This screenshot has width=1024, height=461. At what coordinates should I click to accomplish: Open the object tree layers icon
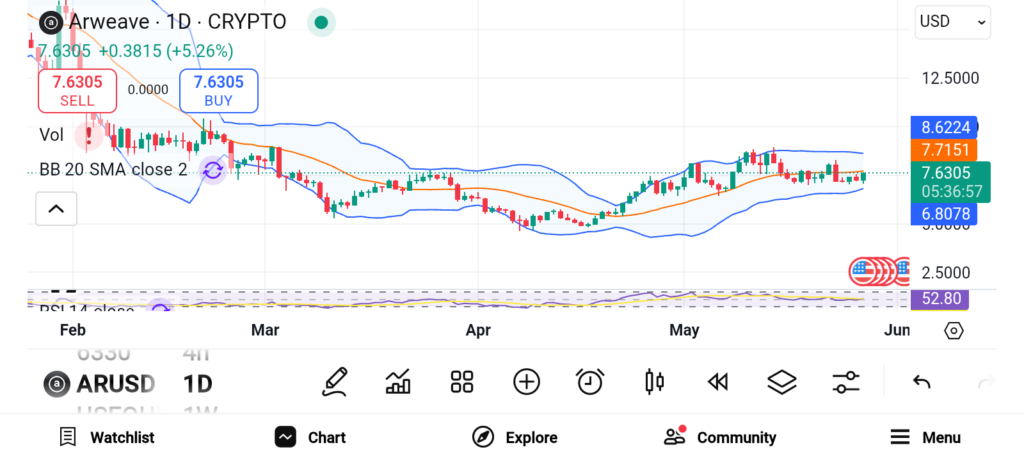tap(782, 382)
